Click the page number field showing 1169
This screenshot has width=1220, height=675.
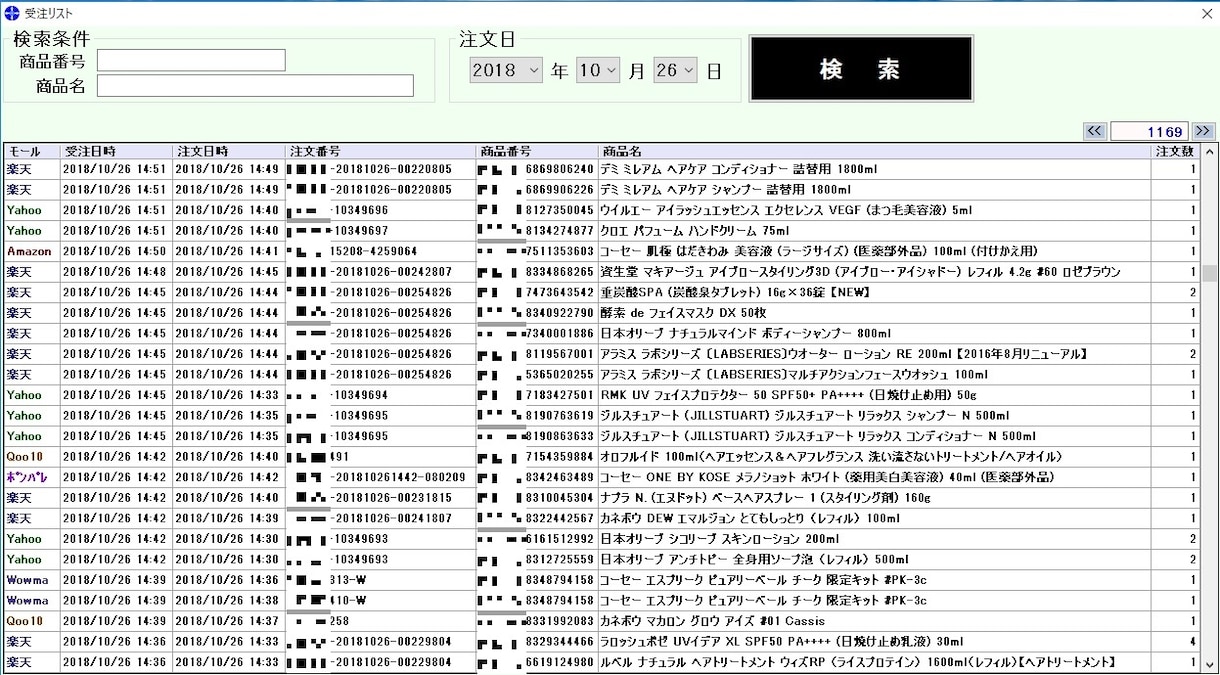point(1149,131)
